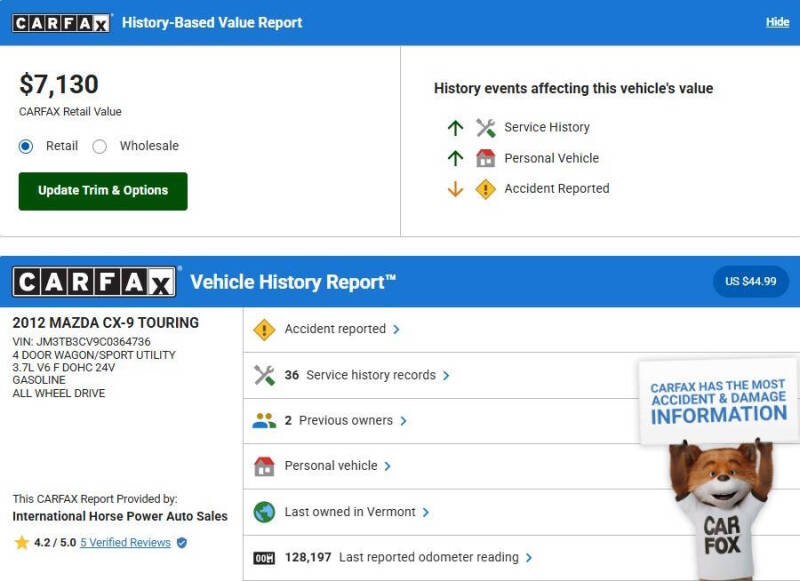800x581 pixels.
Task: Expand the 2 Previous owners chevron
Action: point(403,421)
